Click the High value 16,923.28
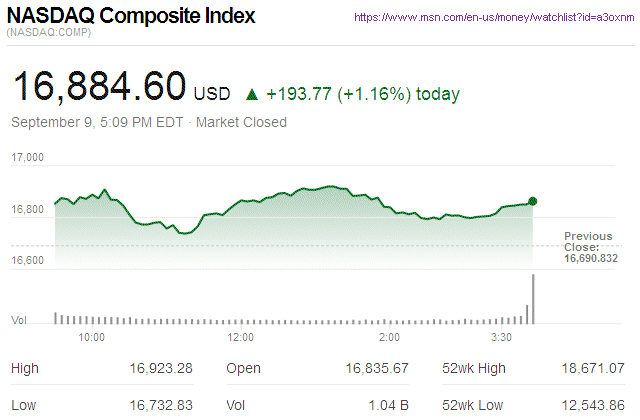Screen dimensions: 640x420 click(x=161, y=368)
